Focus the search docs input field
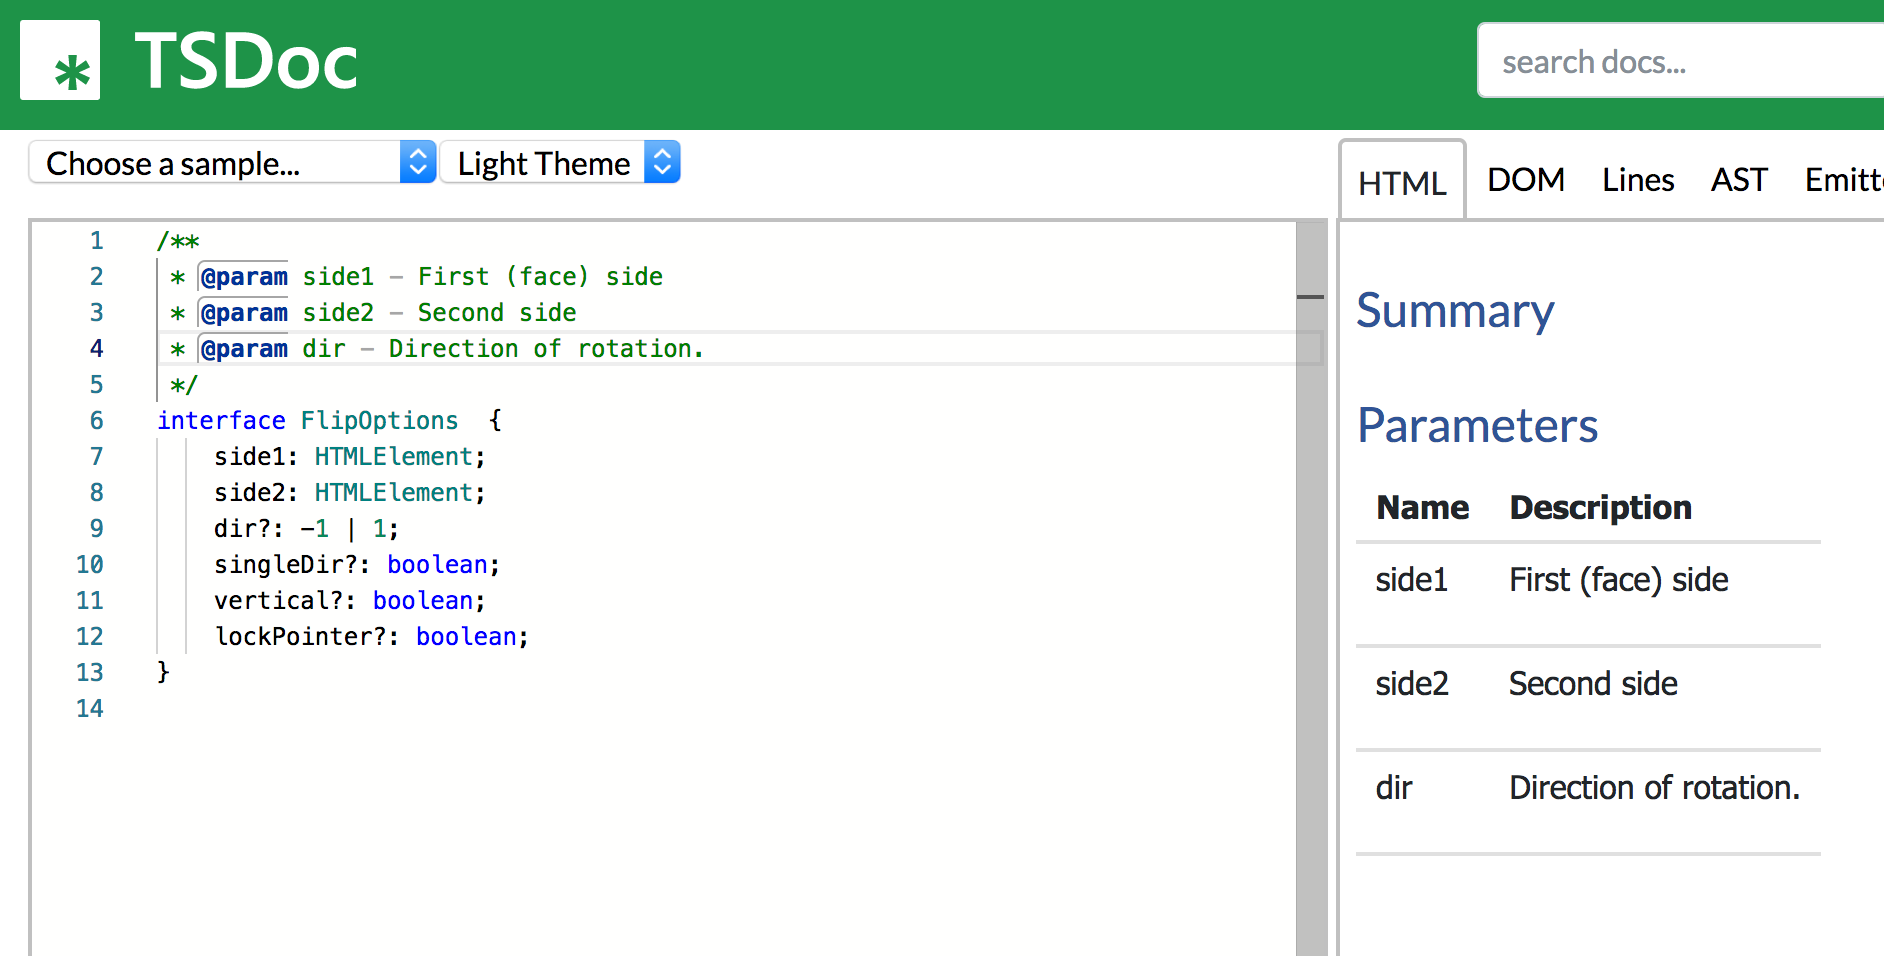 click(x=1682, y=61)
